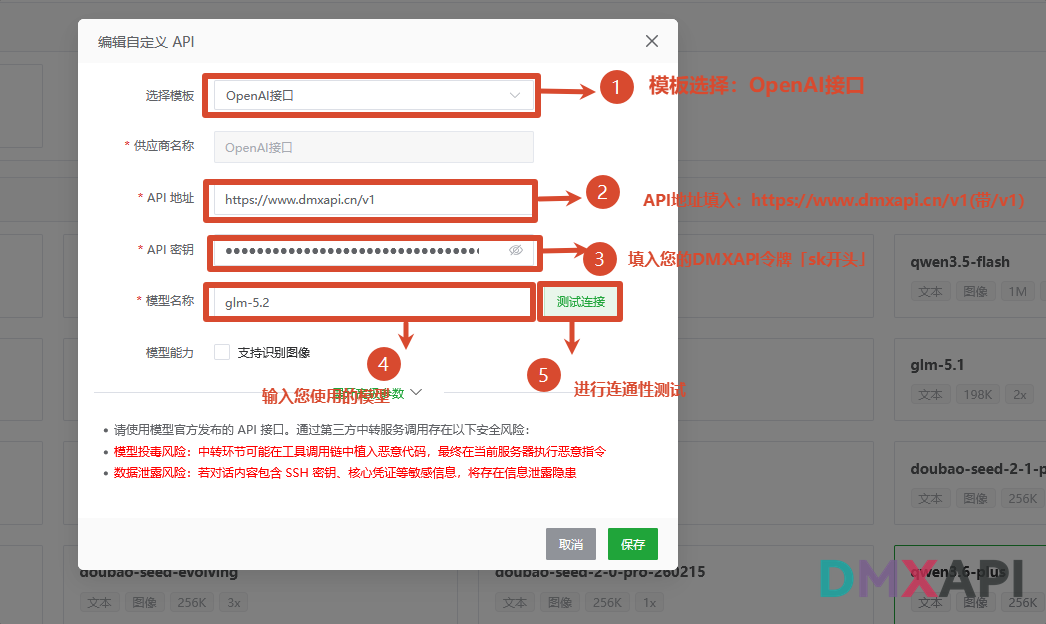Viewport: 1046px width, 624px height.
Task: Expand the advanced parameters chevron
Action: pyautogui.click(x=416, y=392)
